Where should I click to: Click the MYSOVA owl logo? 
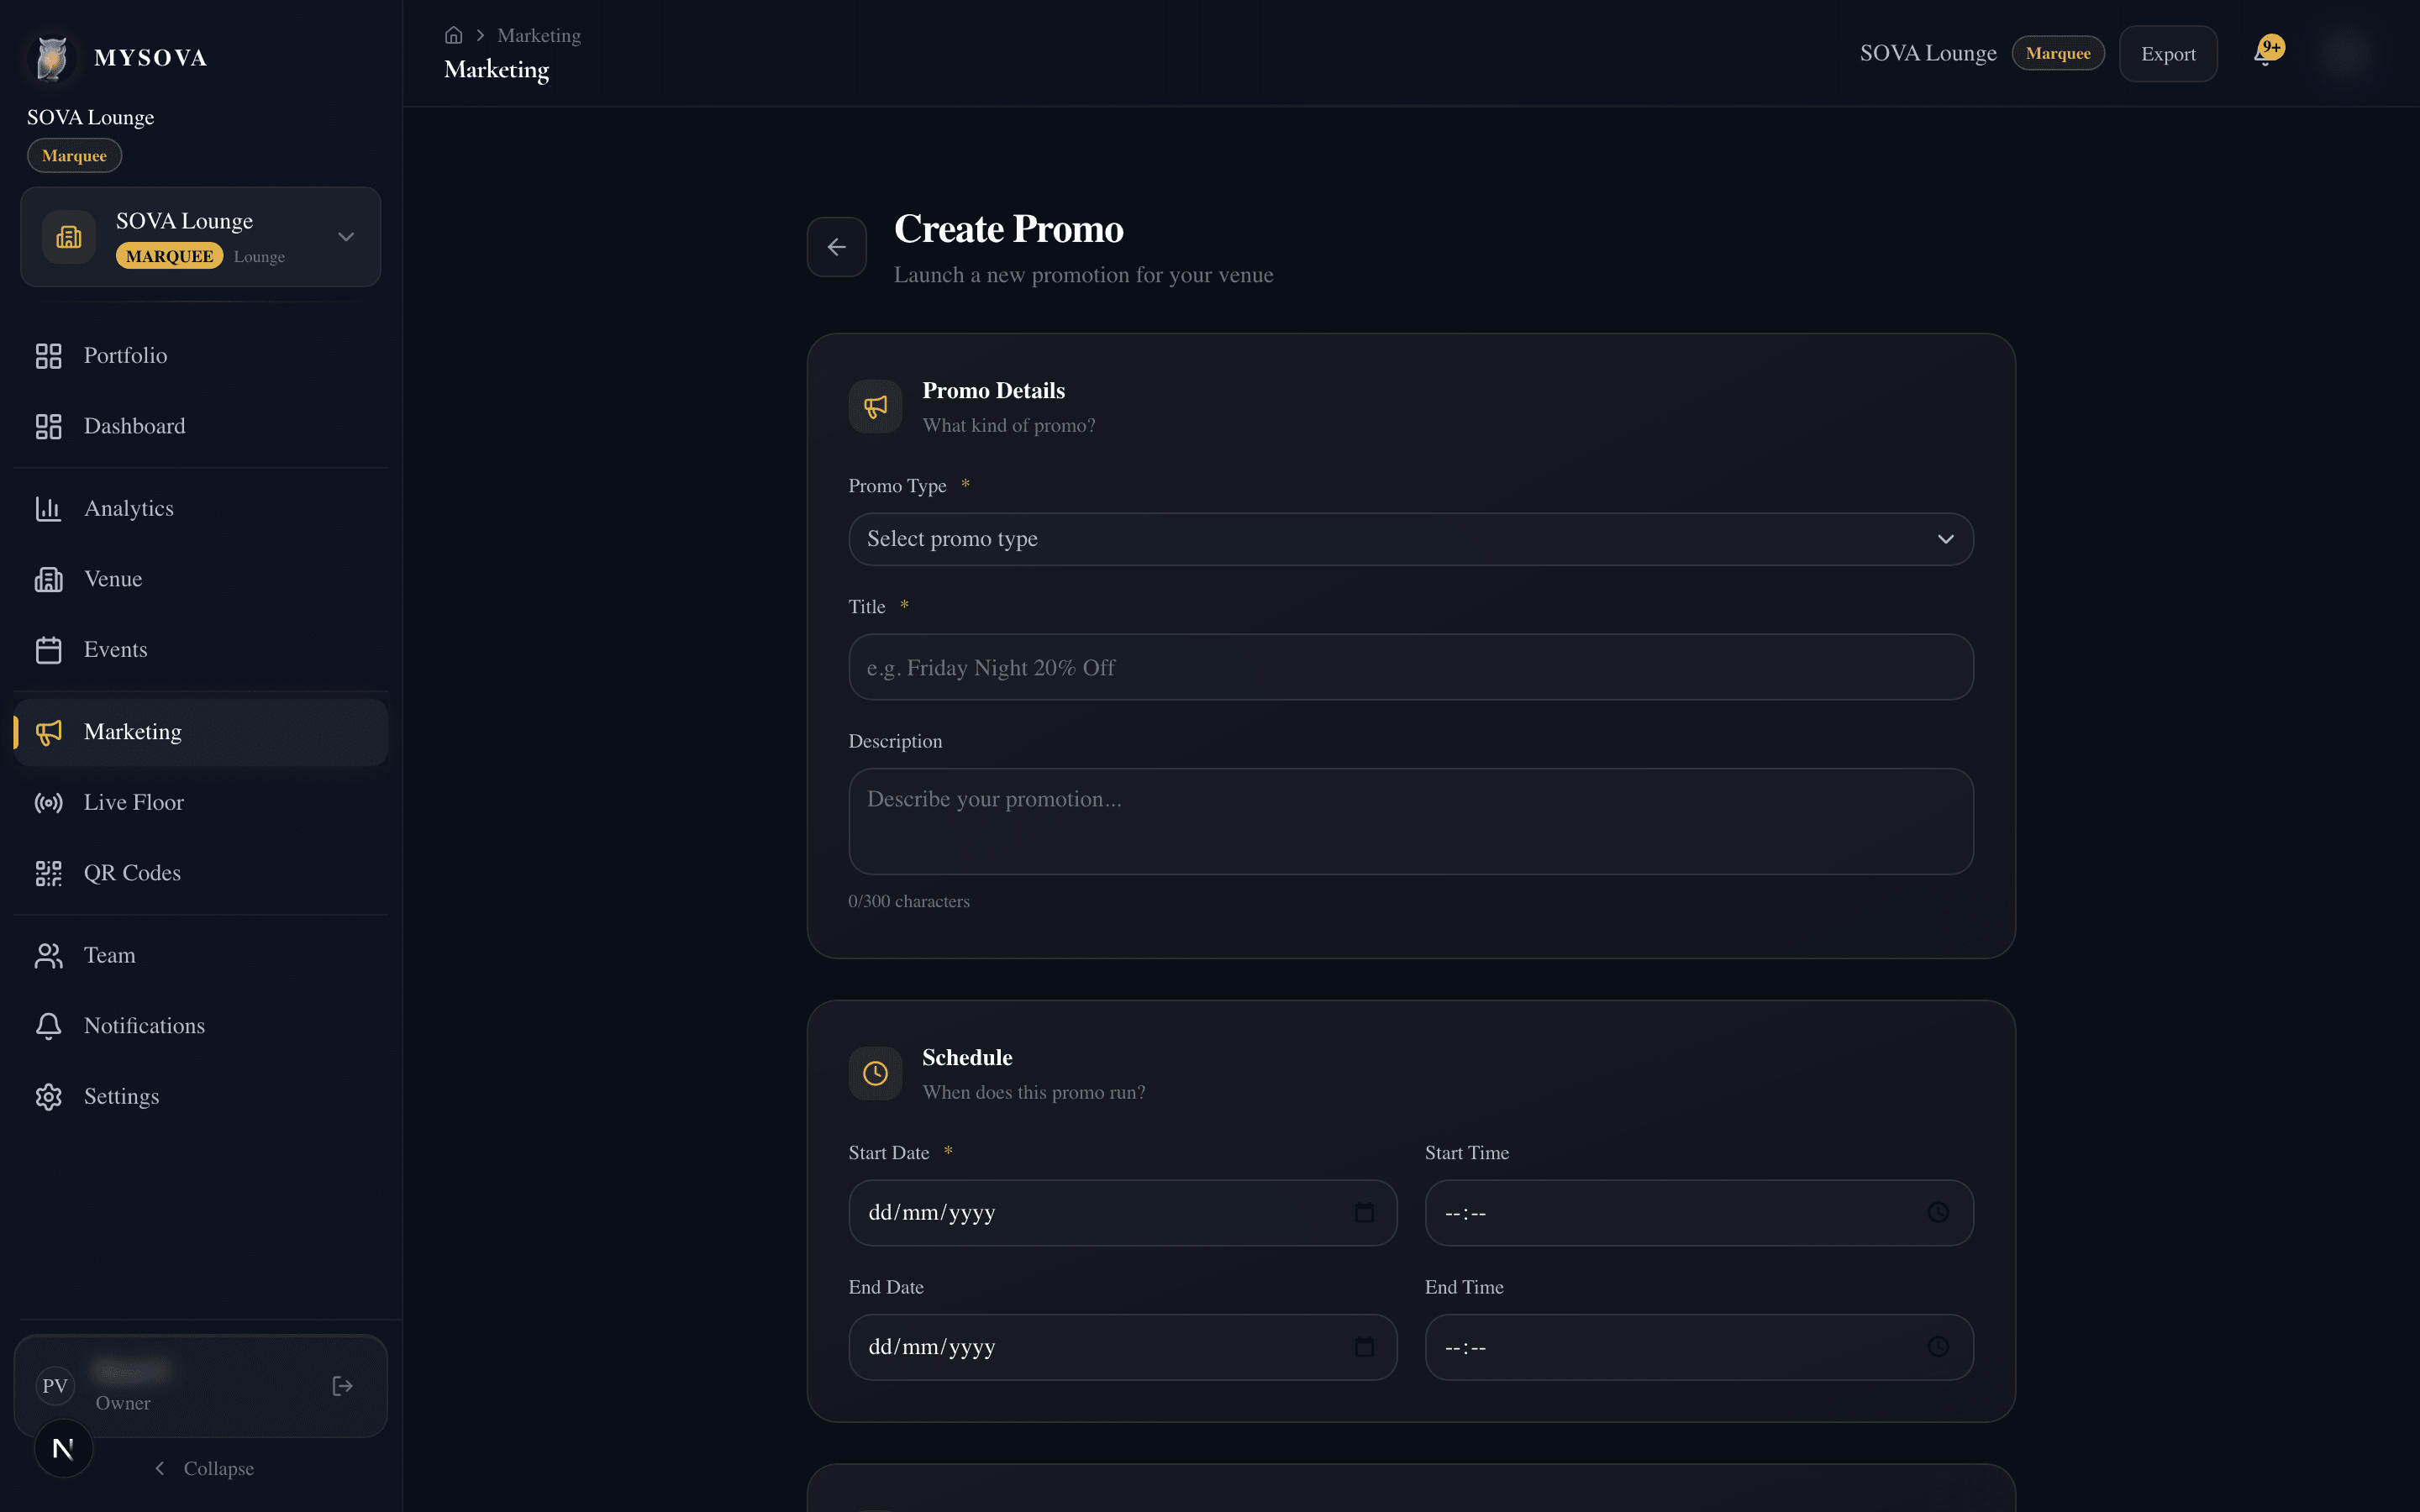point(52,56)
